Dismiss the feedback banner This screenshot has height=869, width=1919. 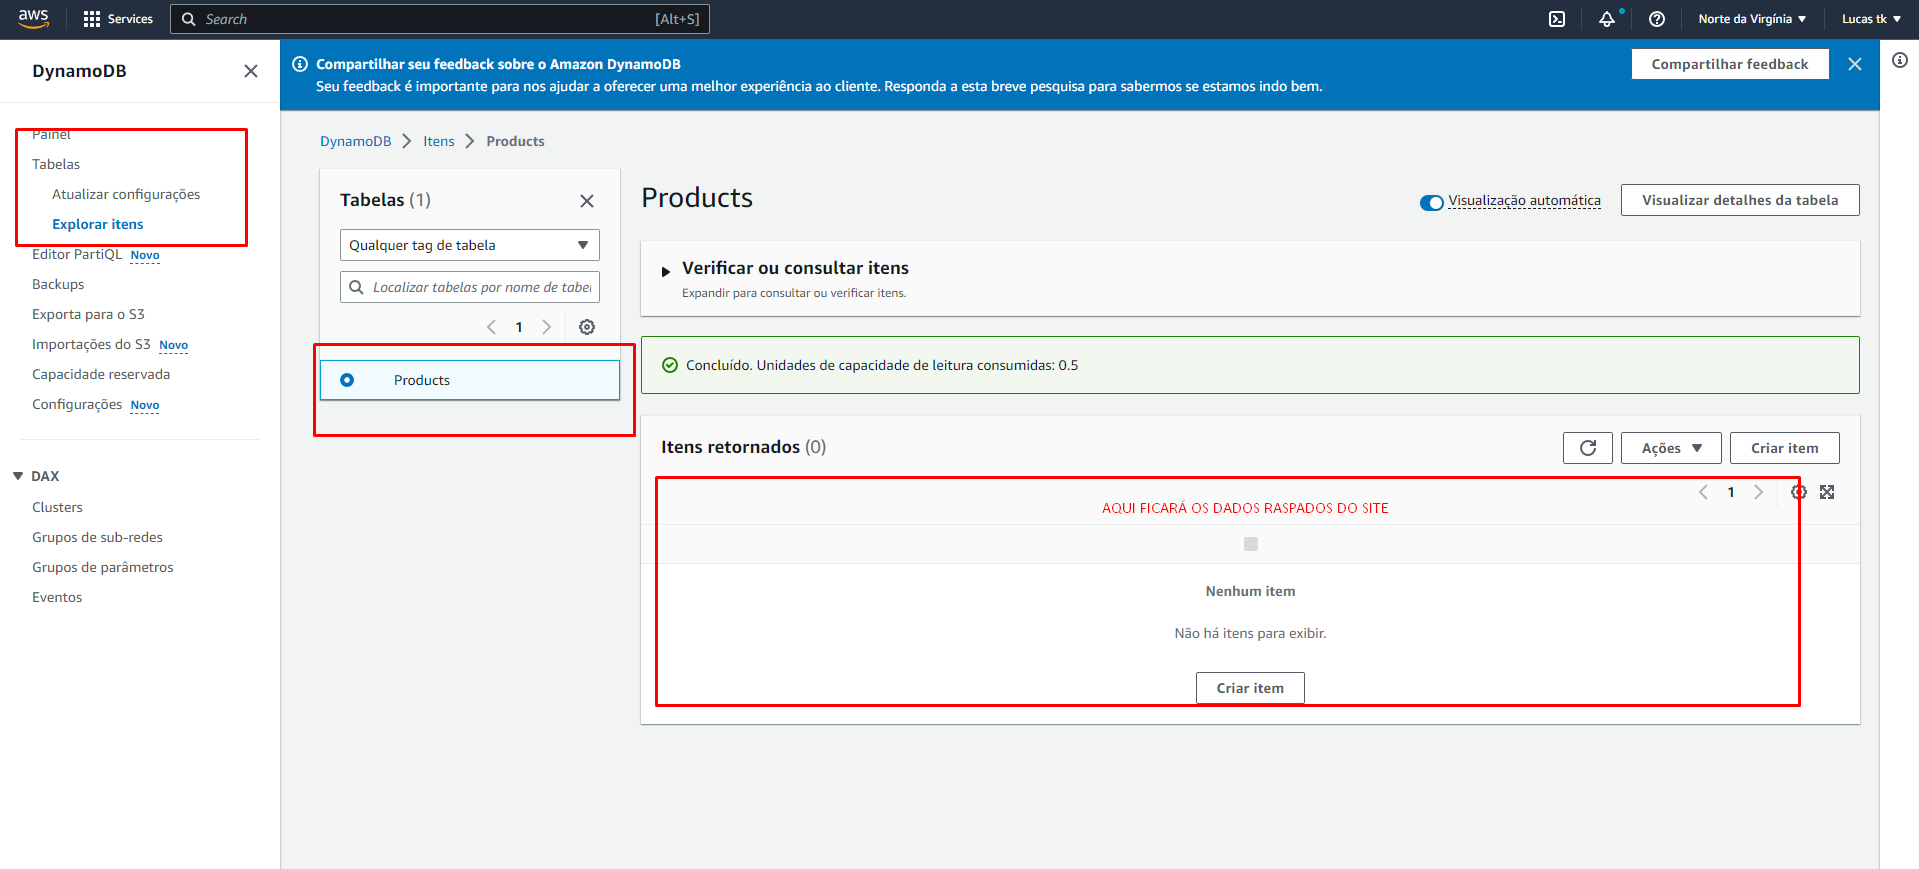pyautogui.click(x=1855, y=64)
